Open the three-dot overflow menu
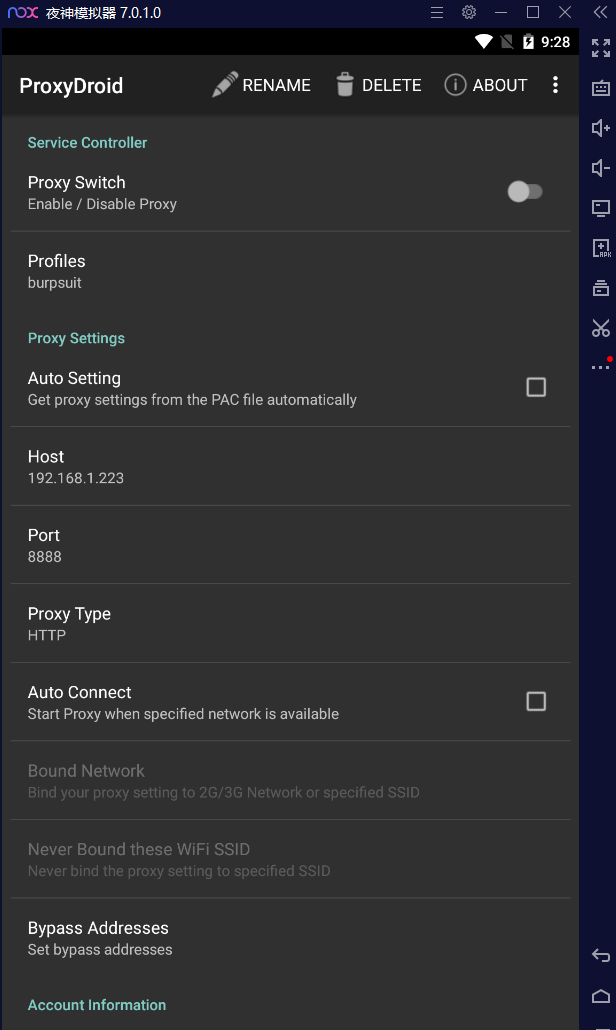Image resolution: width=616 pixels, height=1030 pixels. pos(555,85)
